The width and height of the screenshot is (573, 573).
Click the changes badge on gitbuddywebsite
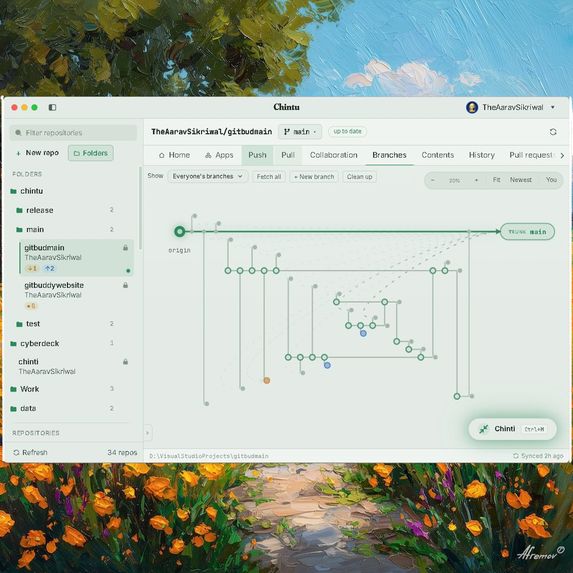[31, 306]
